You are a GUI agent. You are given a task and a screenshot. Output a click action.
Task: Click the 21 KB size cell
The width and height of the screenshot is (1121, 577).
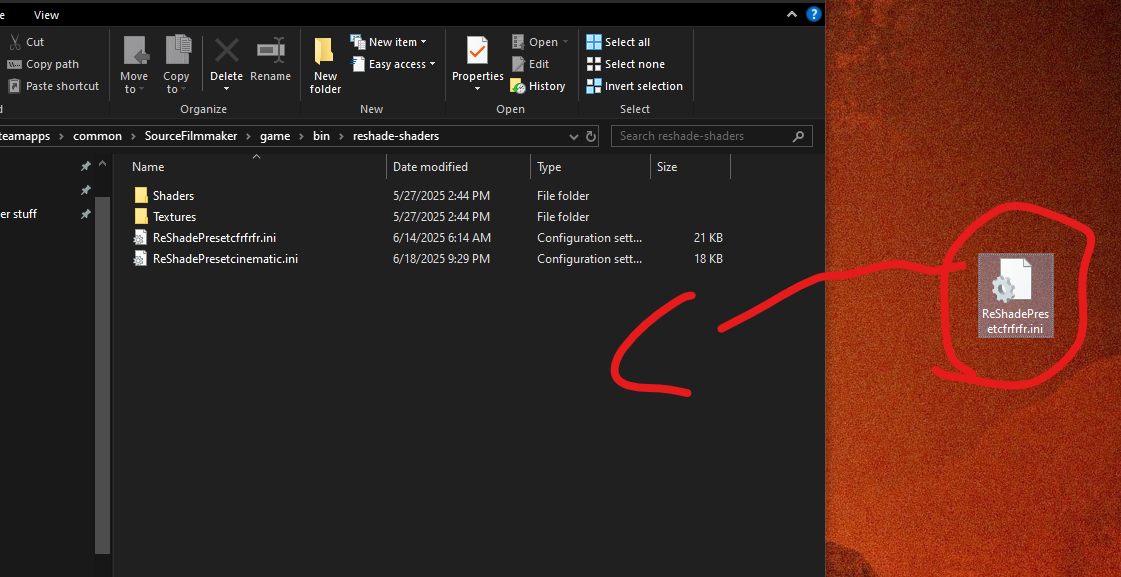pyautogui.click(x=708, y=238)
